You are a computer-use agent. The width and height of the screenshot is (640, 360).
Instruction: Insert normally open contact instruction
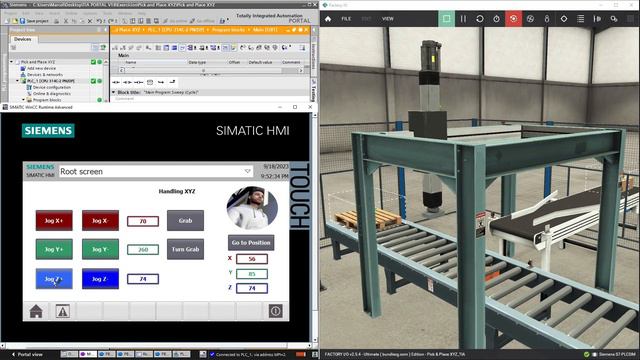click(x=116, y=82)
